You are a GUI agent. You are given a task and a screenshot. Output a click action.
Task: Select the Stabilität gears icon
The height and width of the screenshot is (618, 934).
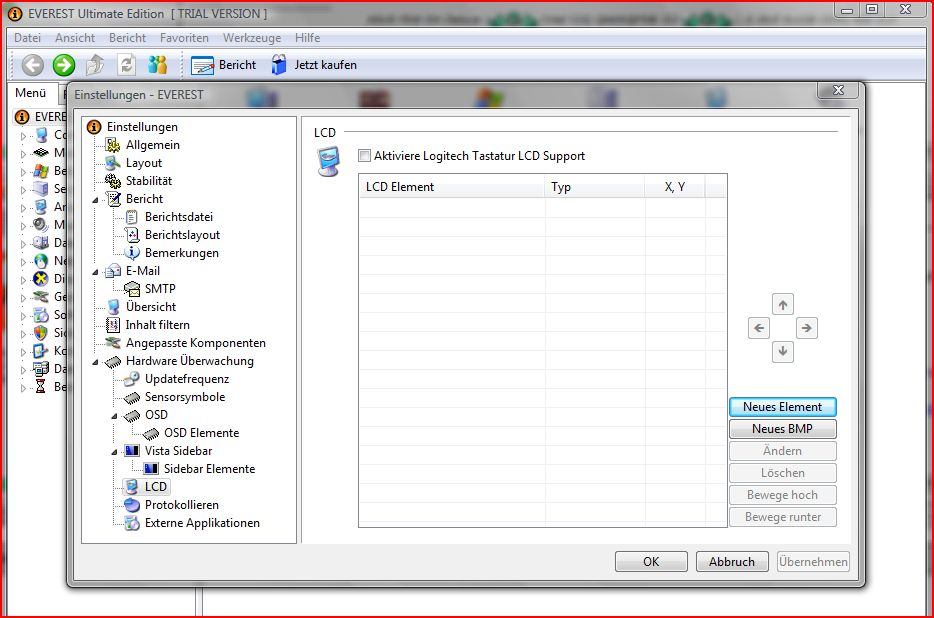point(113,181)
